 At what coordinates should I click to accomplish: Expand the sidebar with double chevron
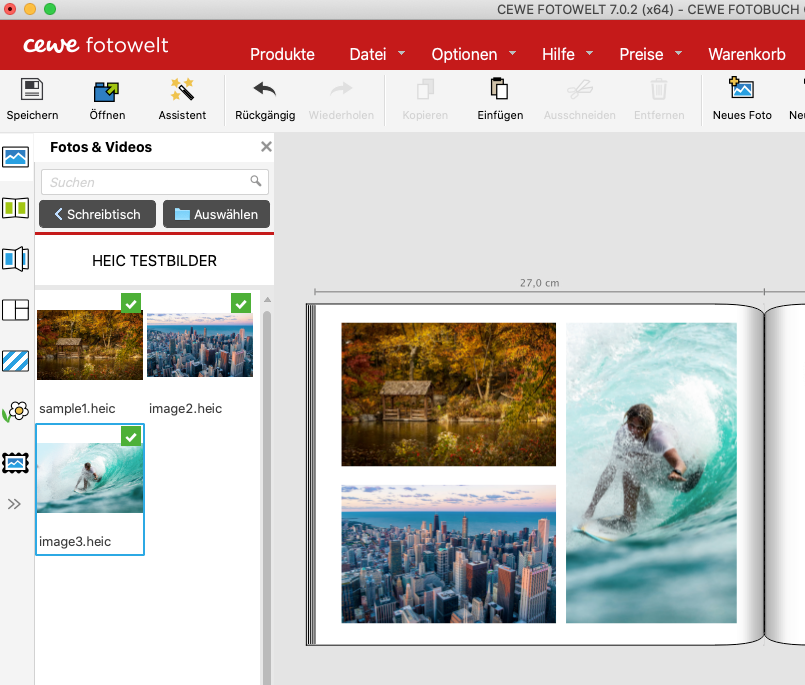click(x=14, y=504)
